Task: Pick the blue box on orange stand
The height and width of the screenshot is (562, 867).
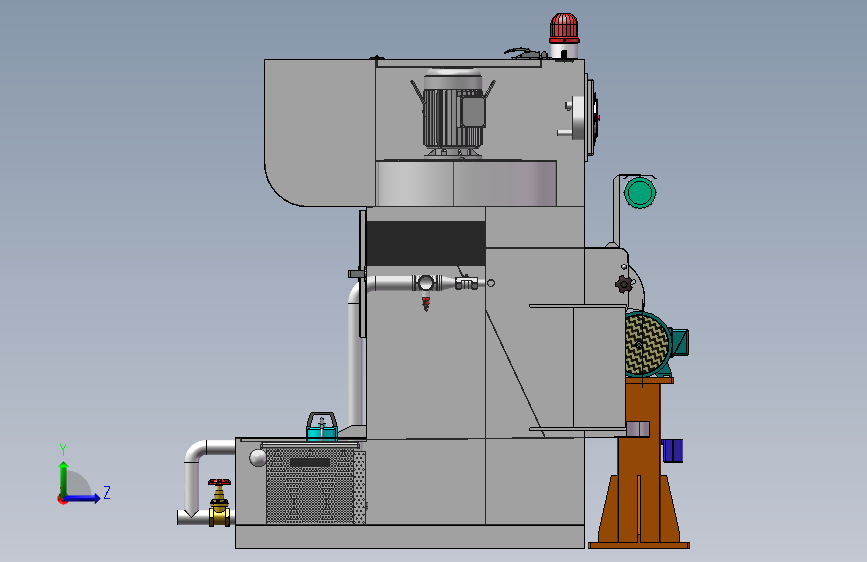Action: pyautogui.click(x=672, y=450)
